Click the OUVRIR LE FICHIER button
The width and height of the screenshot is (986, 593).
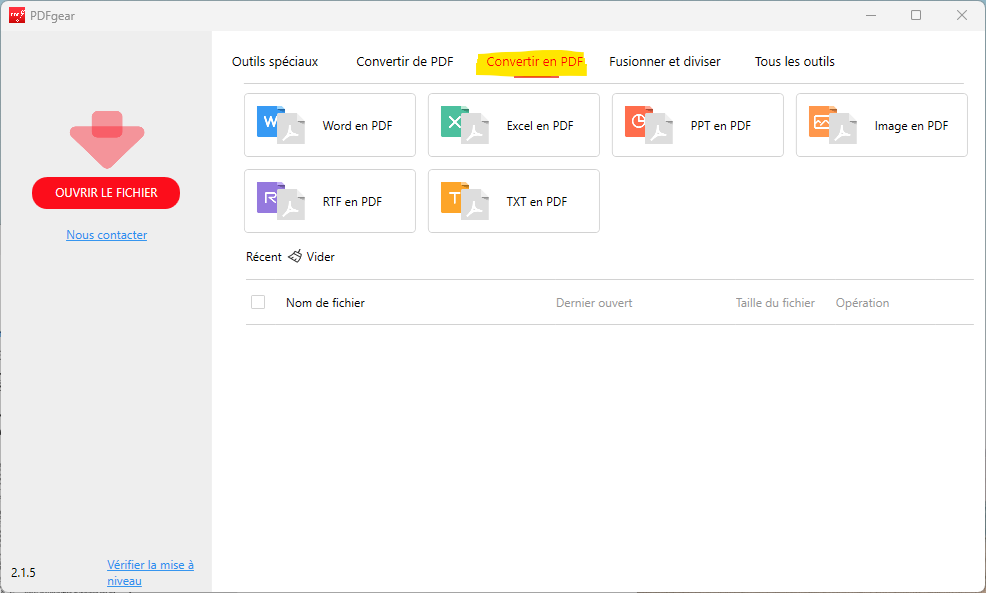(106, 193)
